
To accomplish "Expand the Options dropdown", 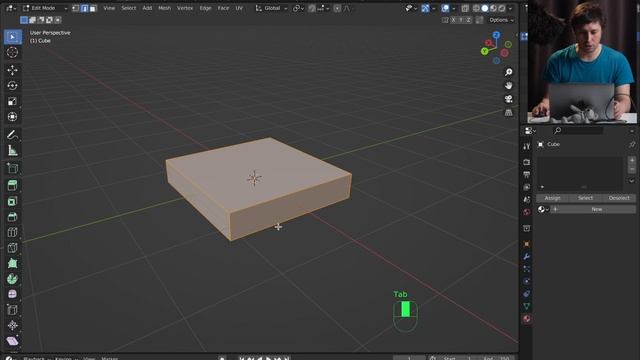I will [x=501, y=20].
